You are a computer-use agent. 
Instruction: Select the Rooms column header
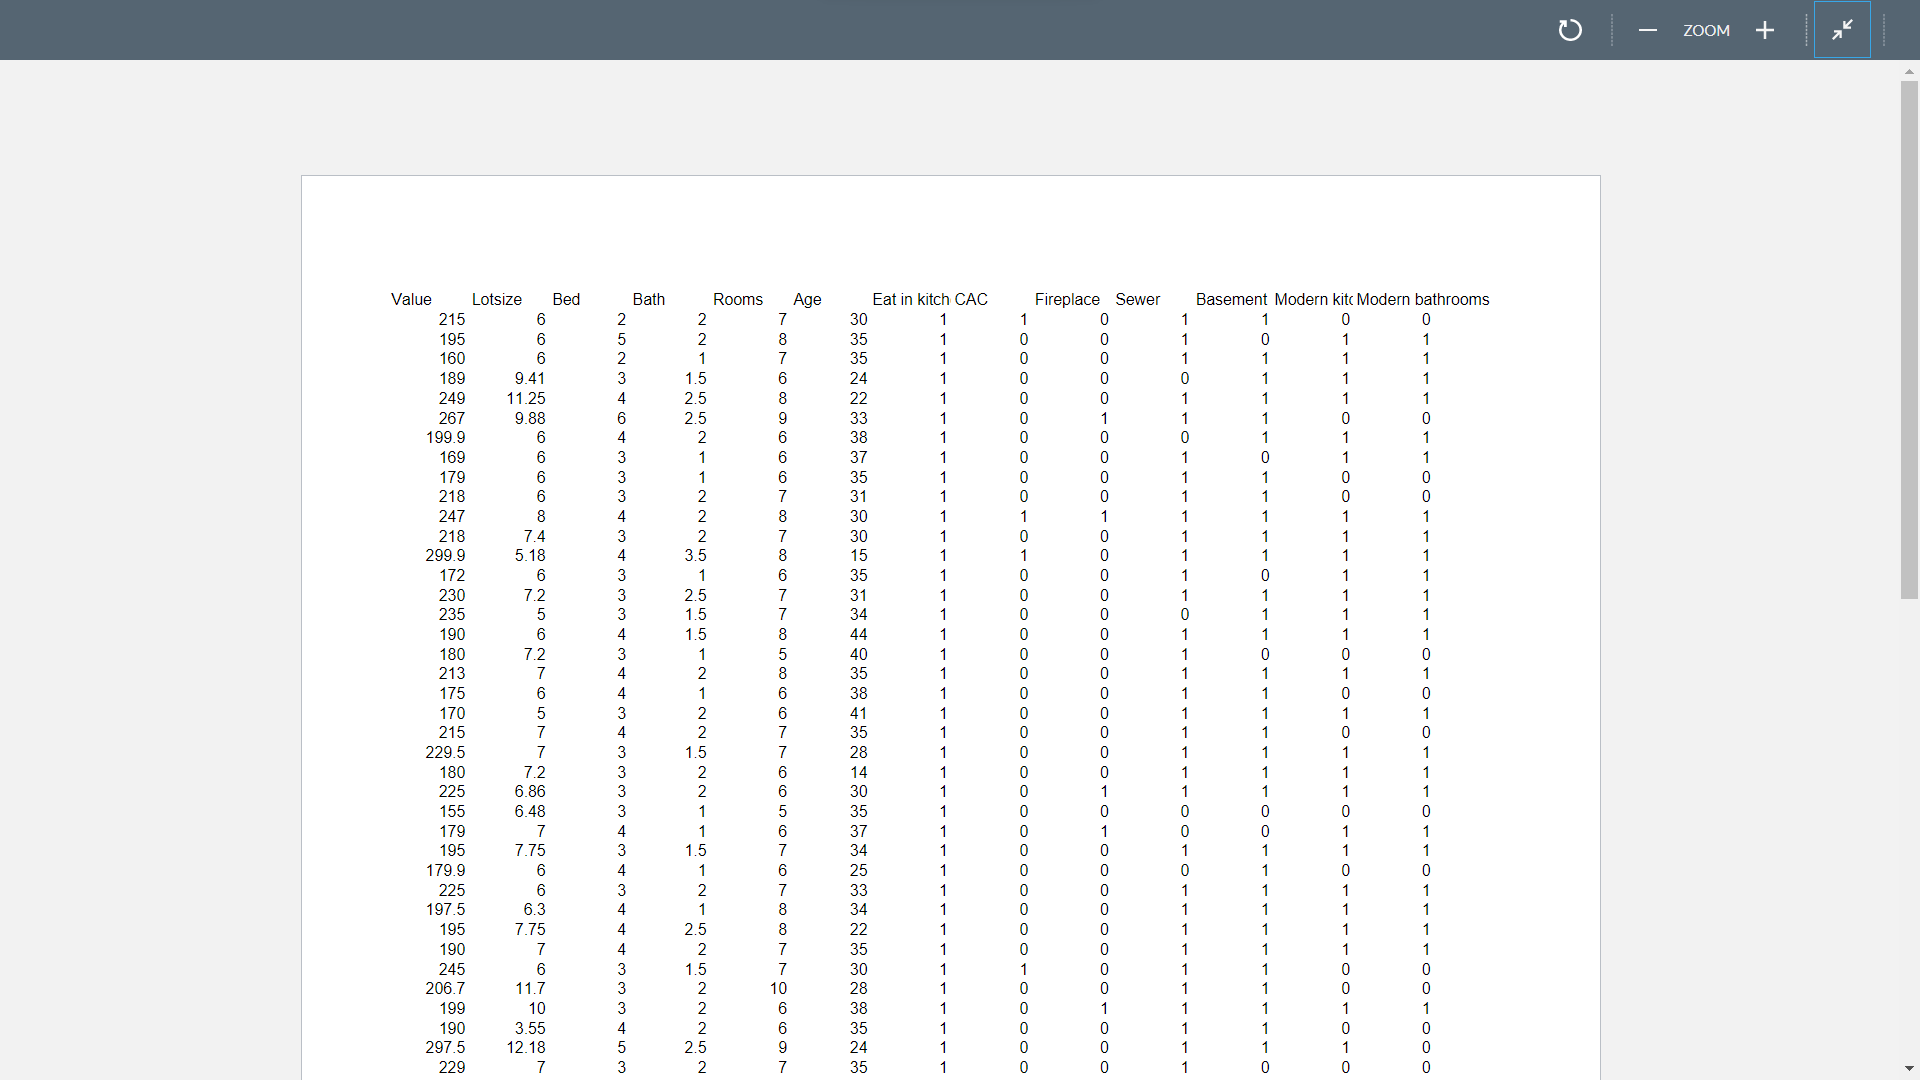point(737,299)
